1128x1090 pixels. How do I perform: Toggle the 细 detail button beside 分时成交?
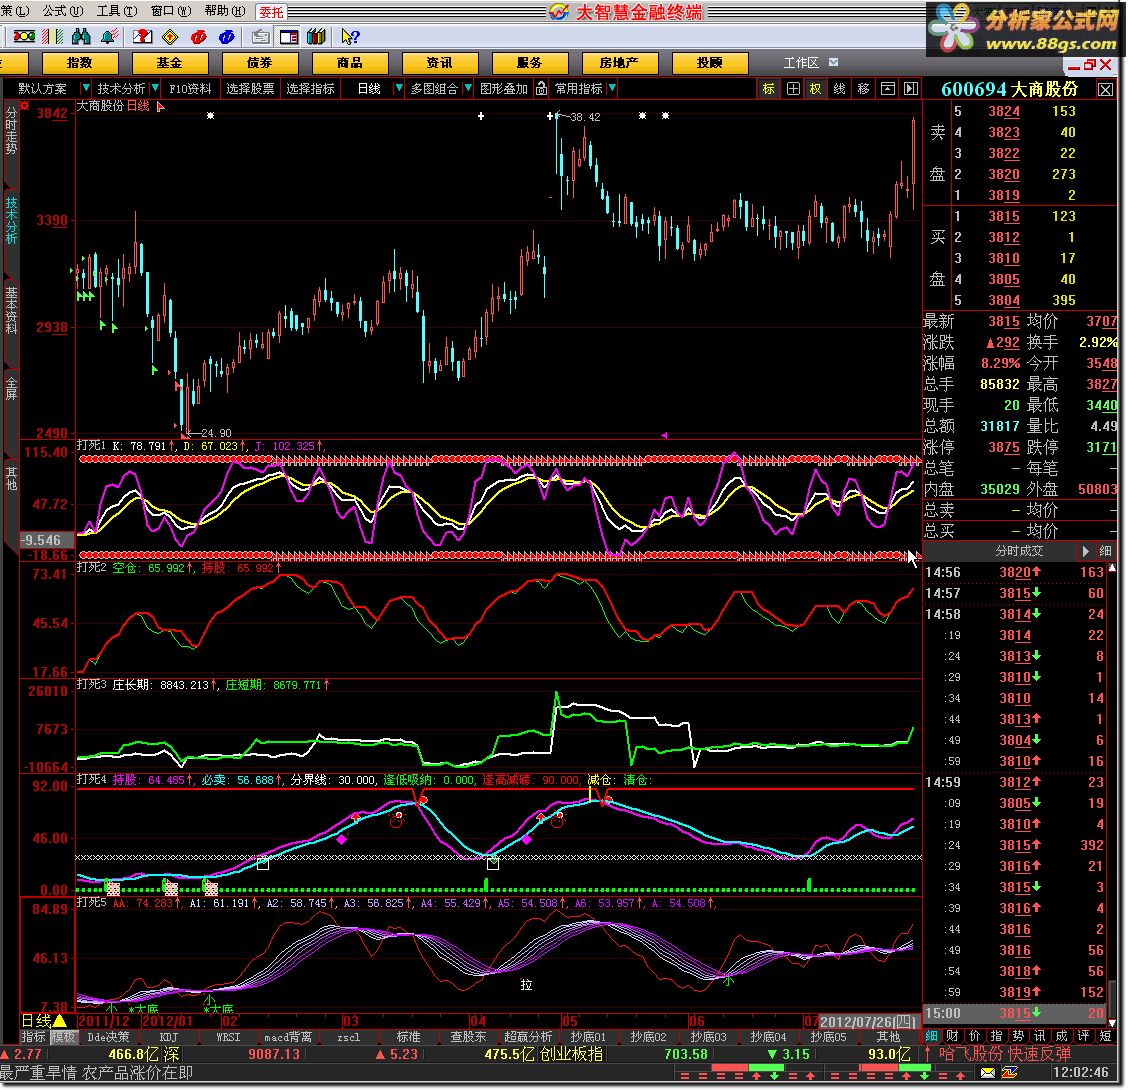point(1106,551)
